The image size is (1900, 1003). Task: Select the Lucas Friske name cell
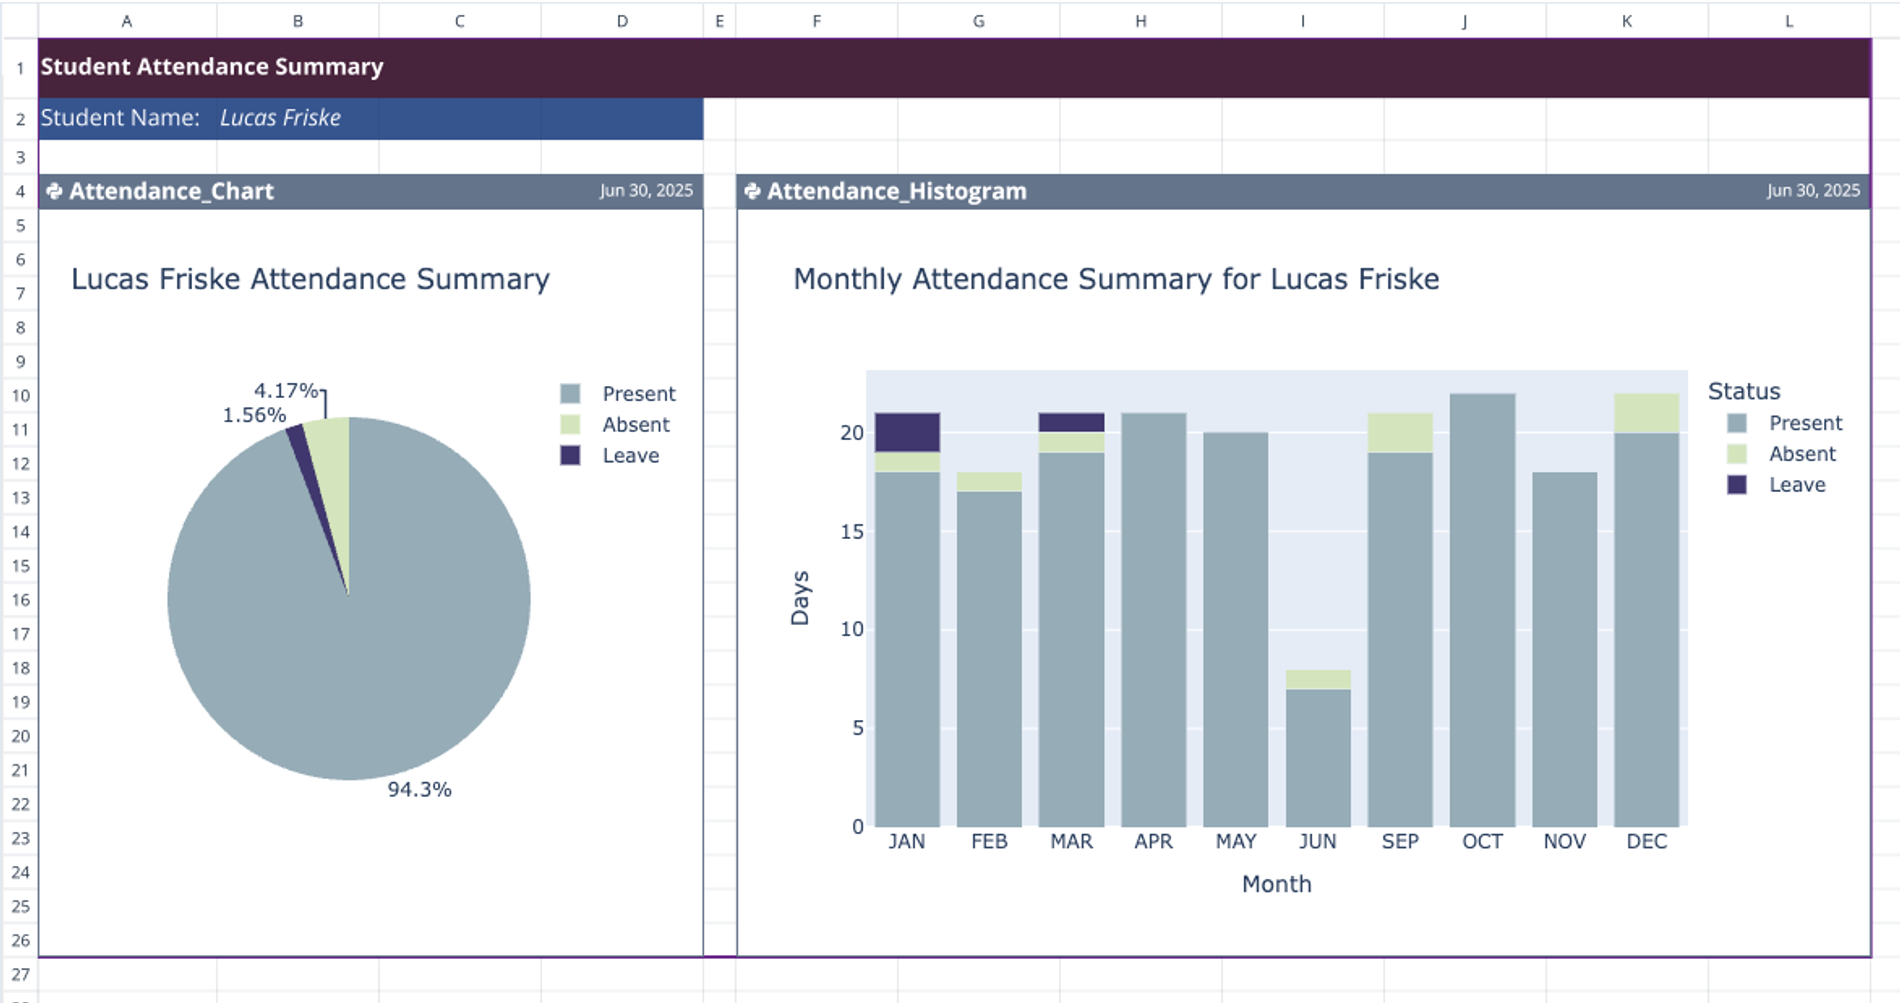tap(280, 118)
